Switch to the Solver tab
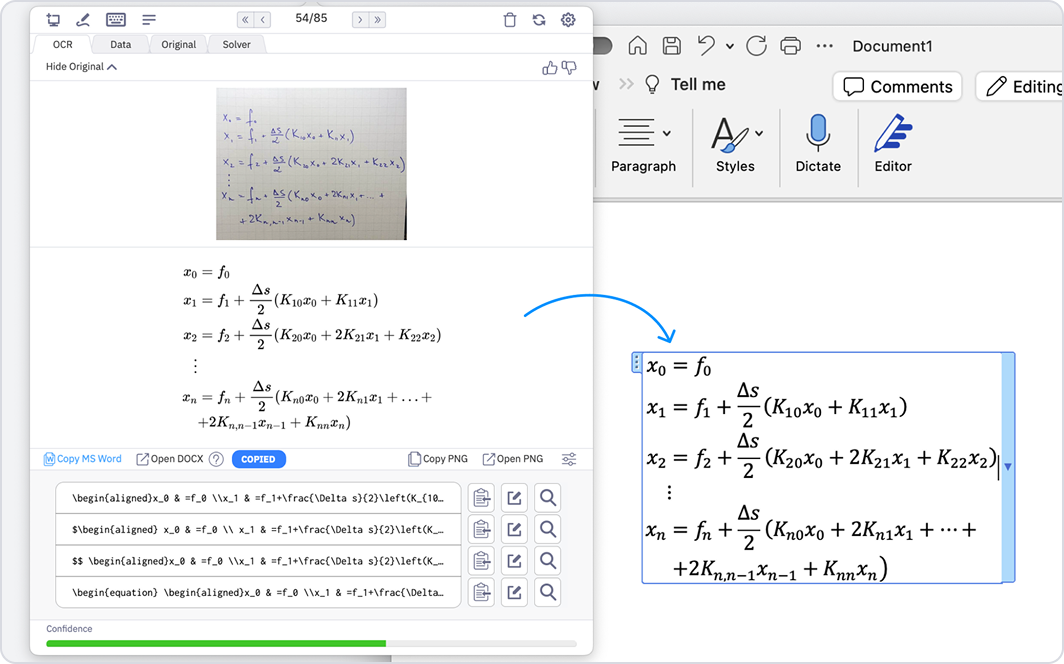 (x=236, y=44)
